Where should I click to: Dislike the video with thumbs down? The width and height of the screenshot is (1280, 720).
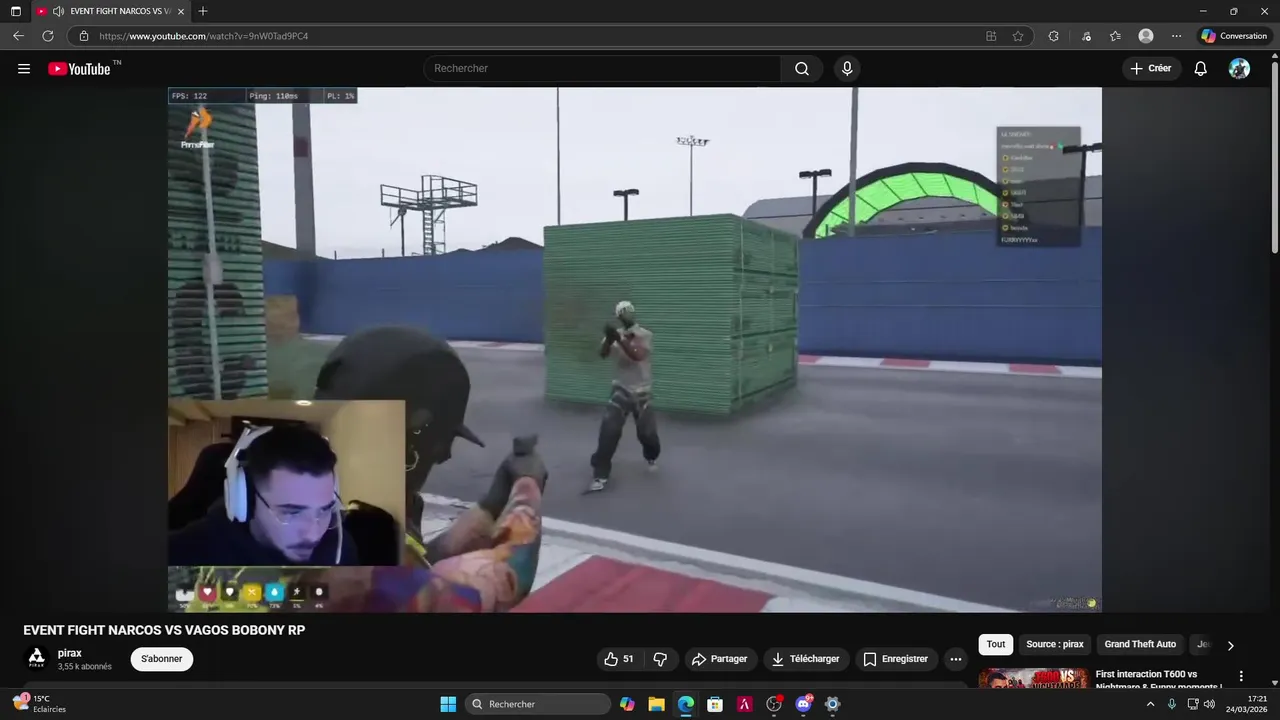660,659
